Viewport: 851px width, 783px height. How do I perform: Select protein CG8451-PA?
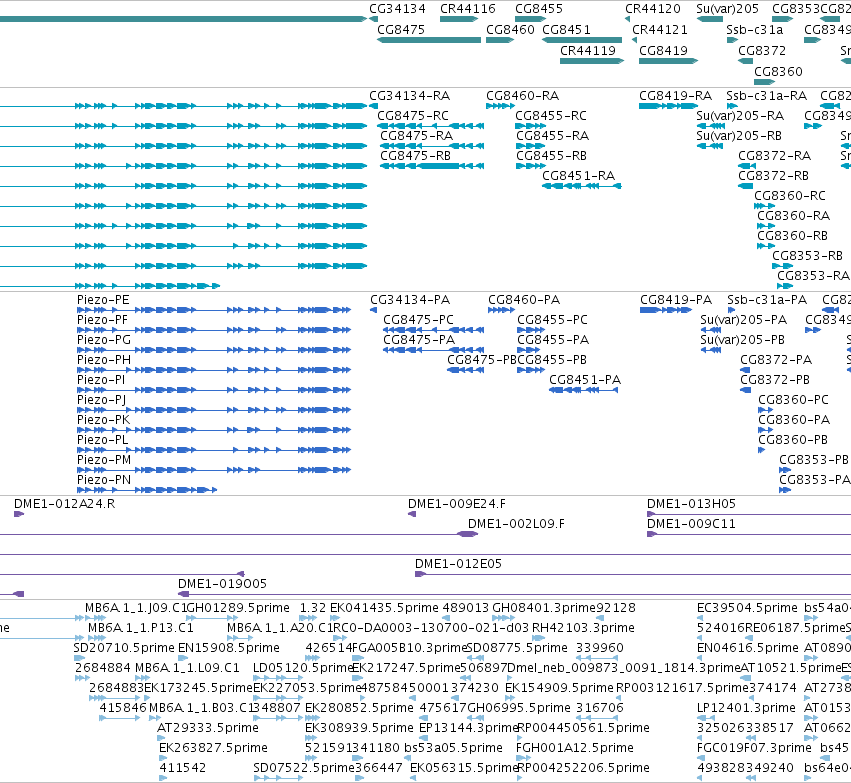585,381
